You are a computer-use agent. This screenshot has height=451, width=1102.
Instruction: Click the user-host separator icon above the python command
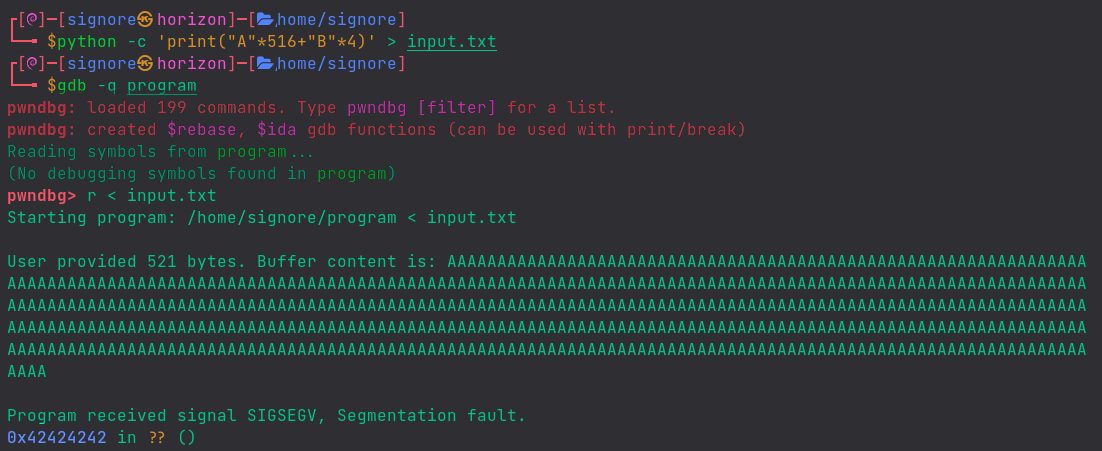[x=146, y=19]
